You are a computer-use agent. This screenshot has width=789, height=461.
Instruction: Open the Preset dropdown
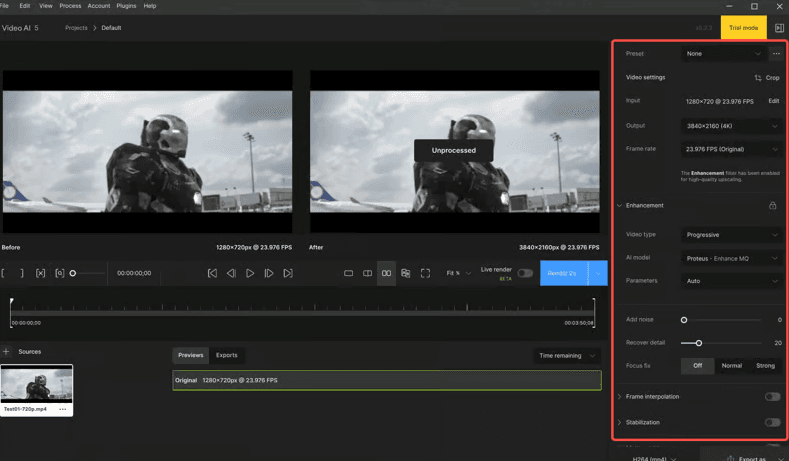coord(724,53)
